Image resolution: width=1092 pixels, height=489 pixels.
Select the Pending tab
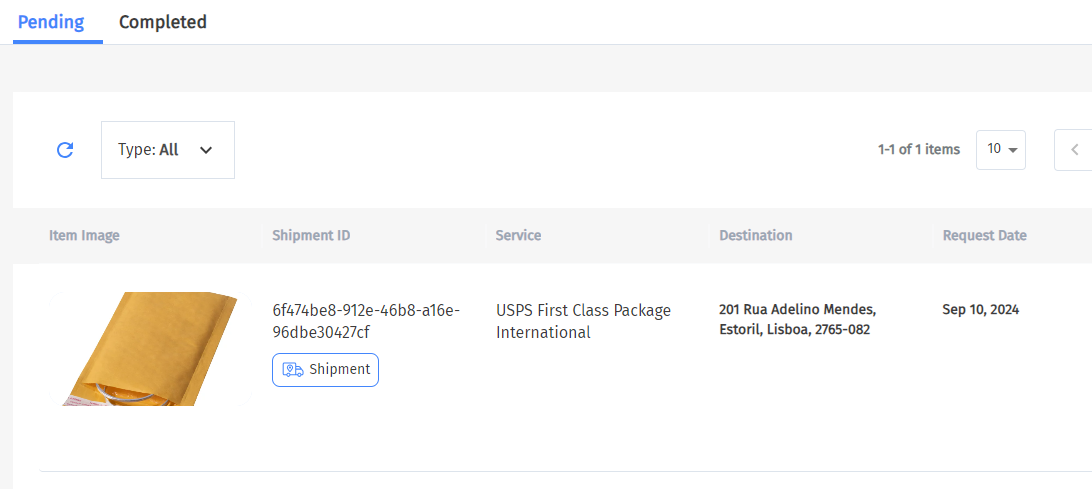click(x=51, y=22)
